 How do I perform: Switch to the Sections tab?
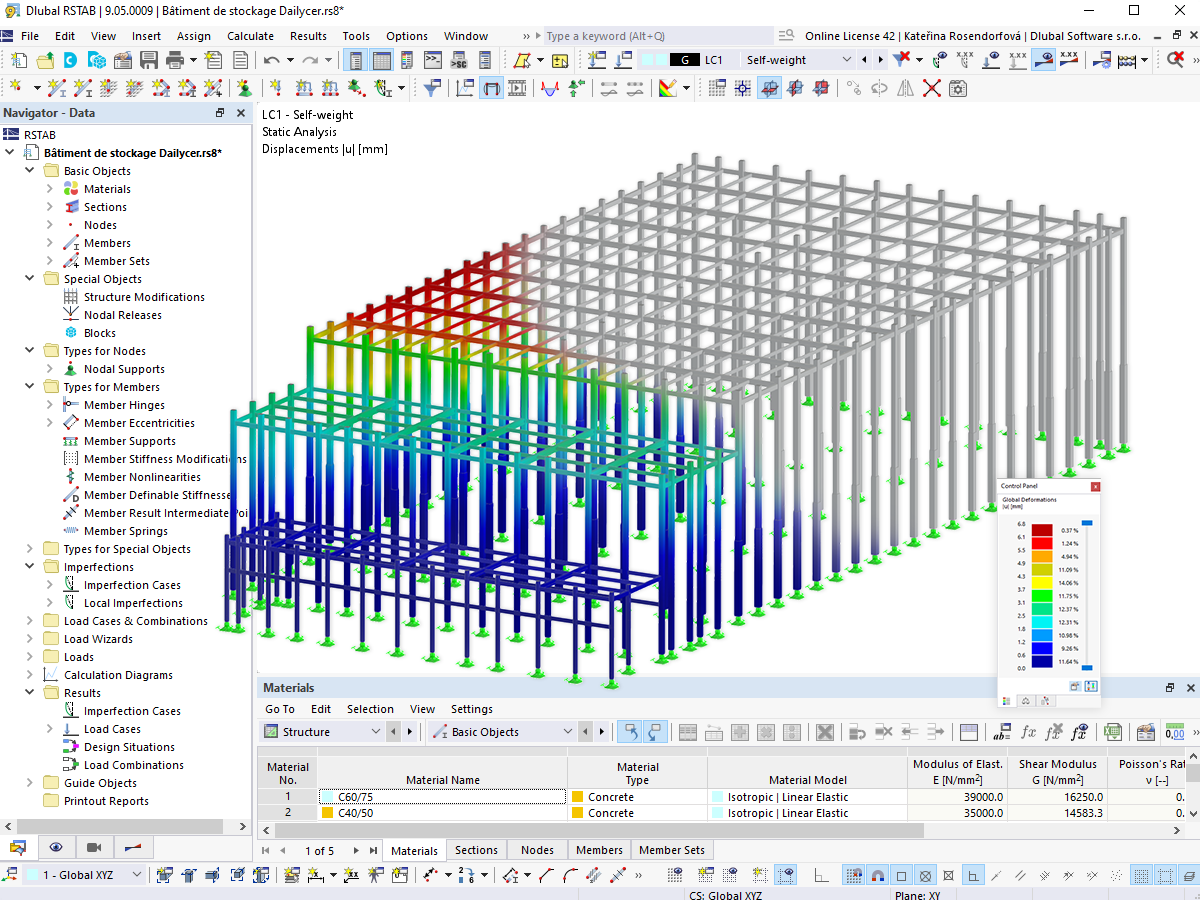(x=476, y=849)
